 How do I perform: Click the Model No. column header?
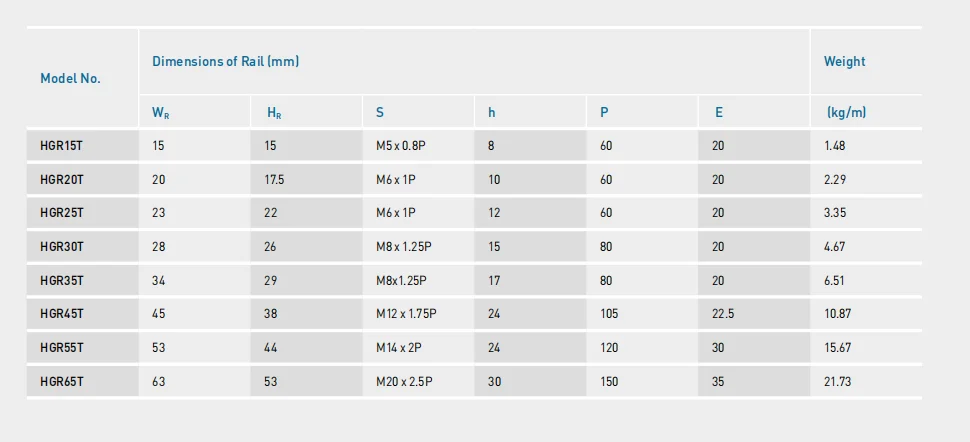[x=71, y=79]
